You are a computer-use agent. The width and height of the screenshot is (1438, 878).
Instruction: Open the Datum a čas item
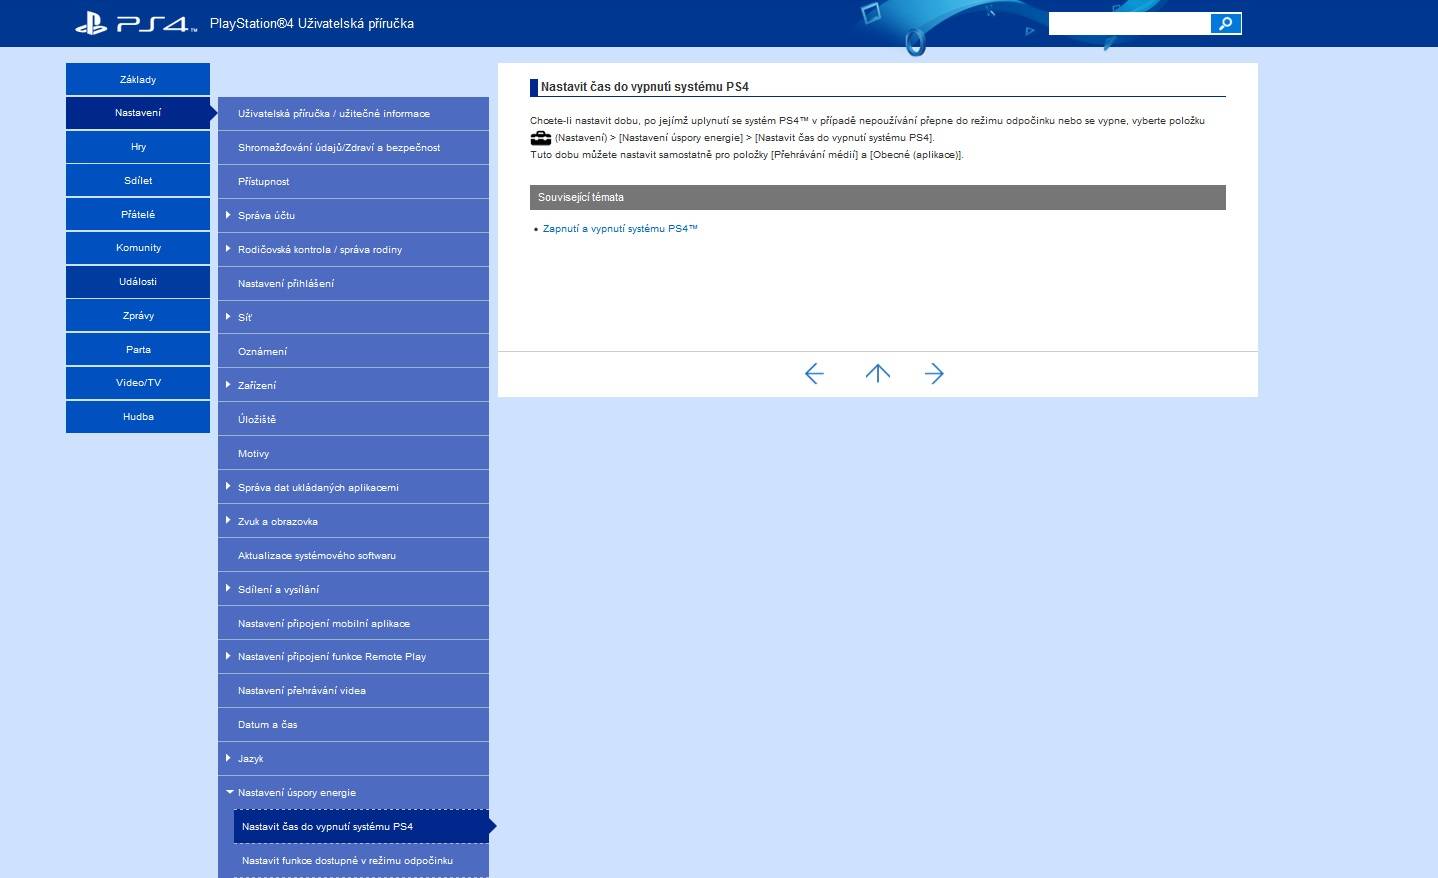pos(353,725)
